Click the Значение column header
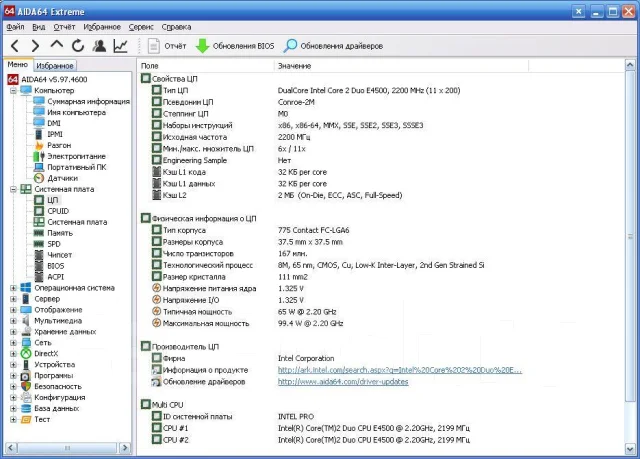640x459 pixels. [401, 66]
